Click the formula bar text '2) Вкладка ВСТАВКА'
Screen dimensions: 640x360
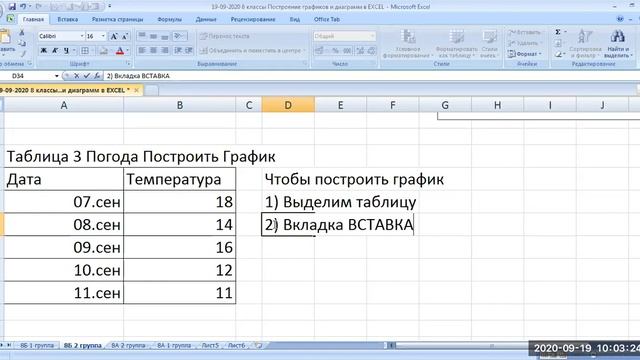[x=138, y=76]
